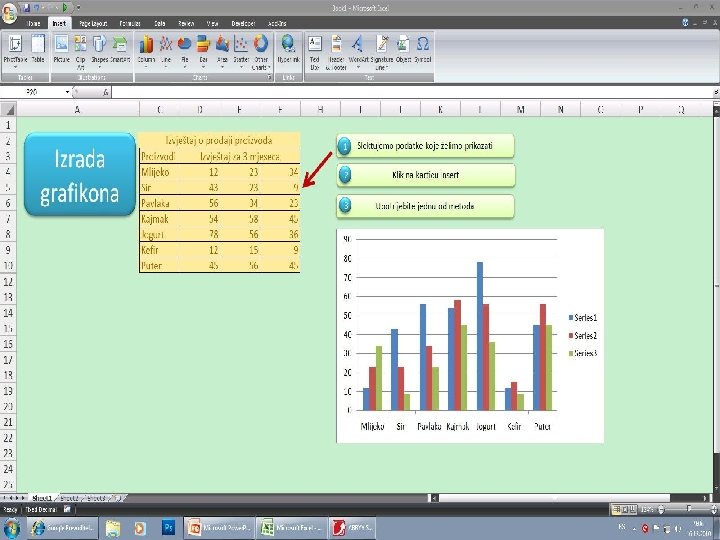Insert a Signature Line
Image resolution: width=720 pixels, height=540 pixels.
[x=382, y=51]
